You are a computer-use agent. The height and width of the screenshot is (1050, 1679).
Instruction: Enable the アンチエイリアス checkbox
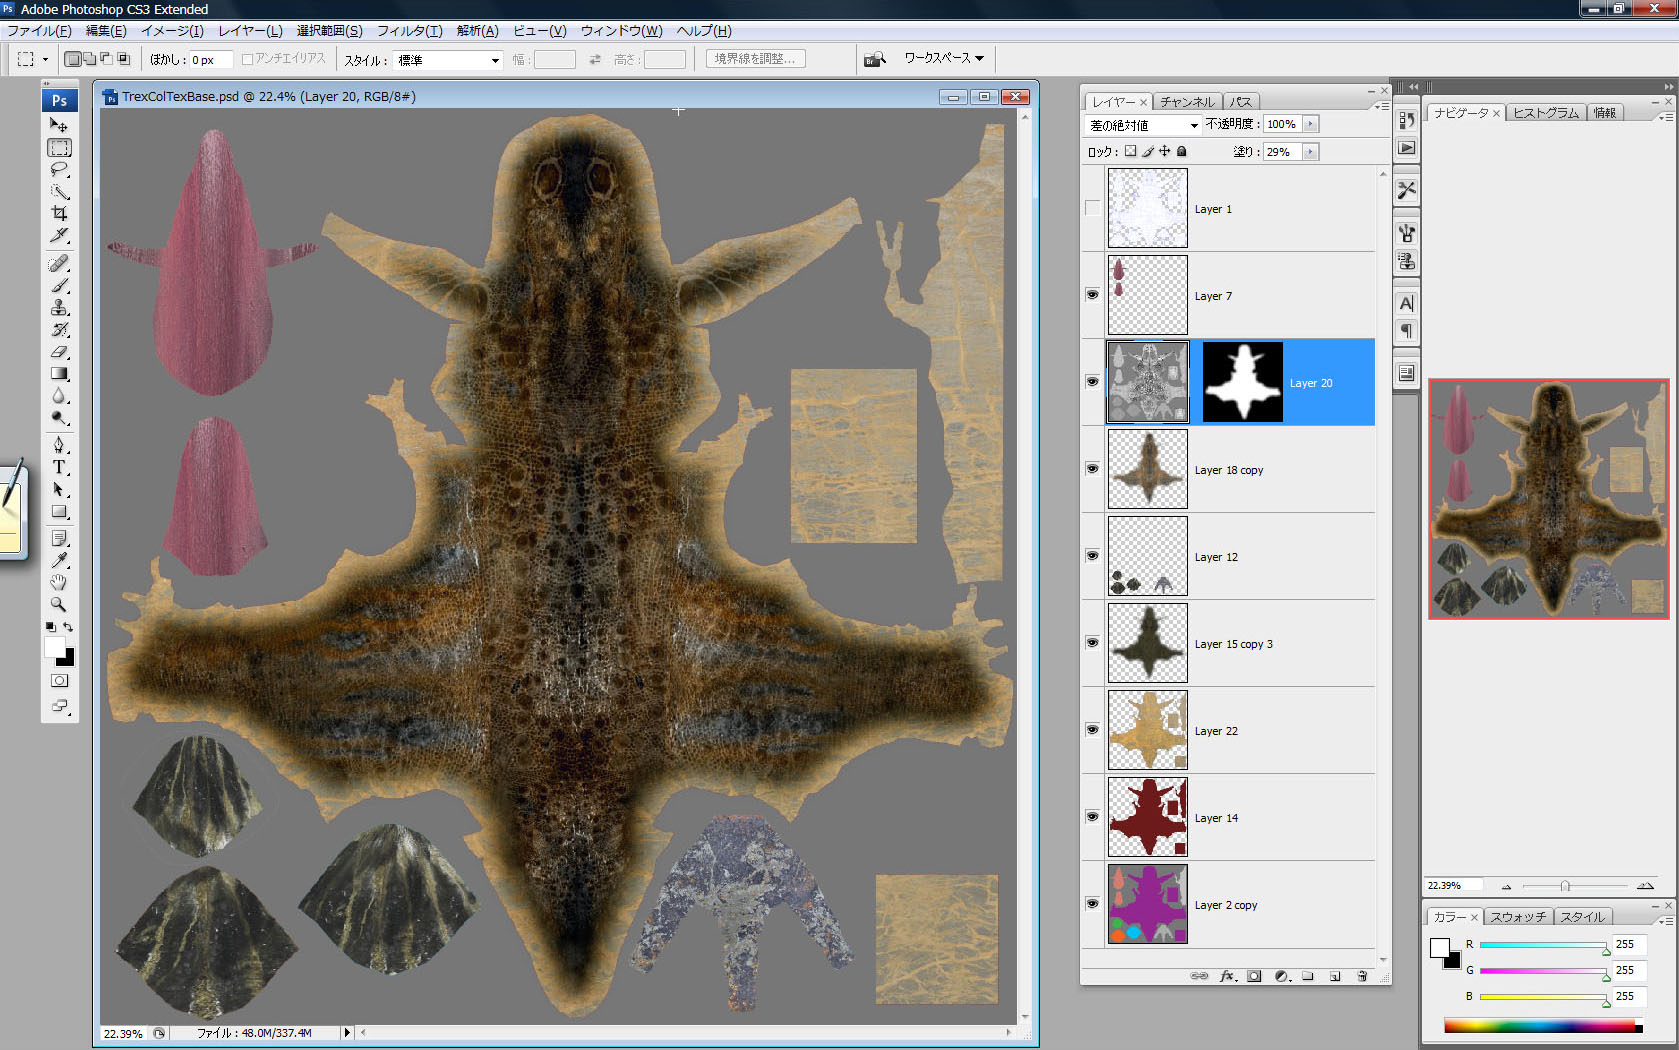coord(247,58)
